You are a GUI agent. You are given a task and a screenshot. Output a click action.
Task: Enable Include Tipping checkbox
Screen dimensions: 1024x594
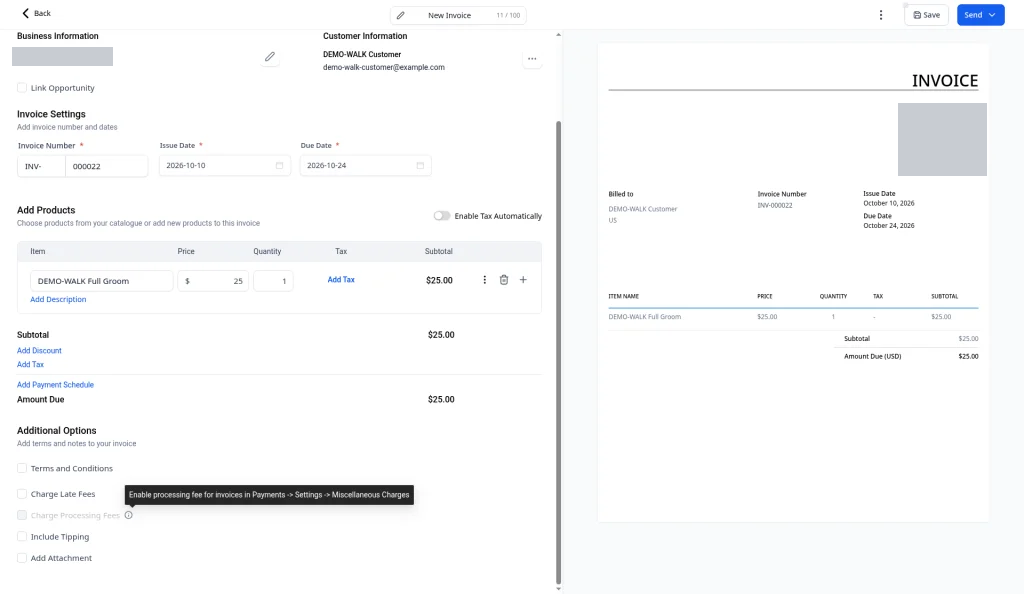(x=22, y=537)
